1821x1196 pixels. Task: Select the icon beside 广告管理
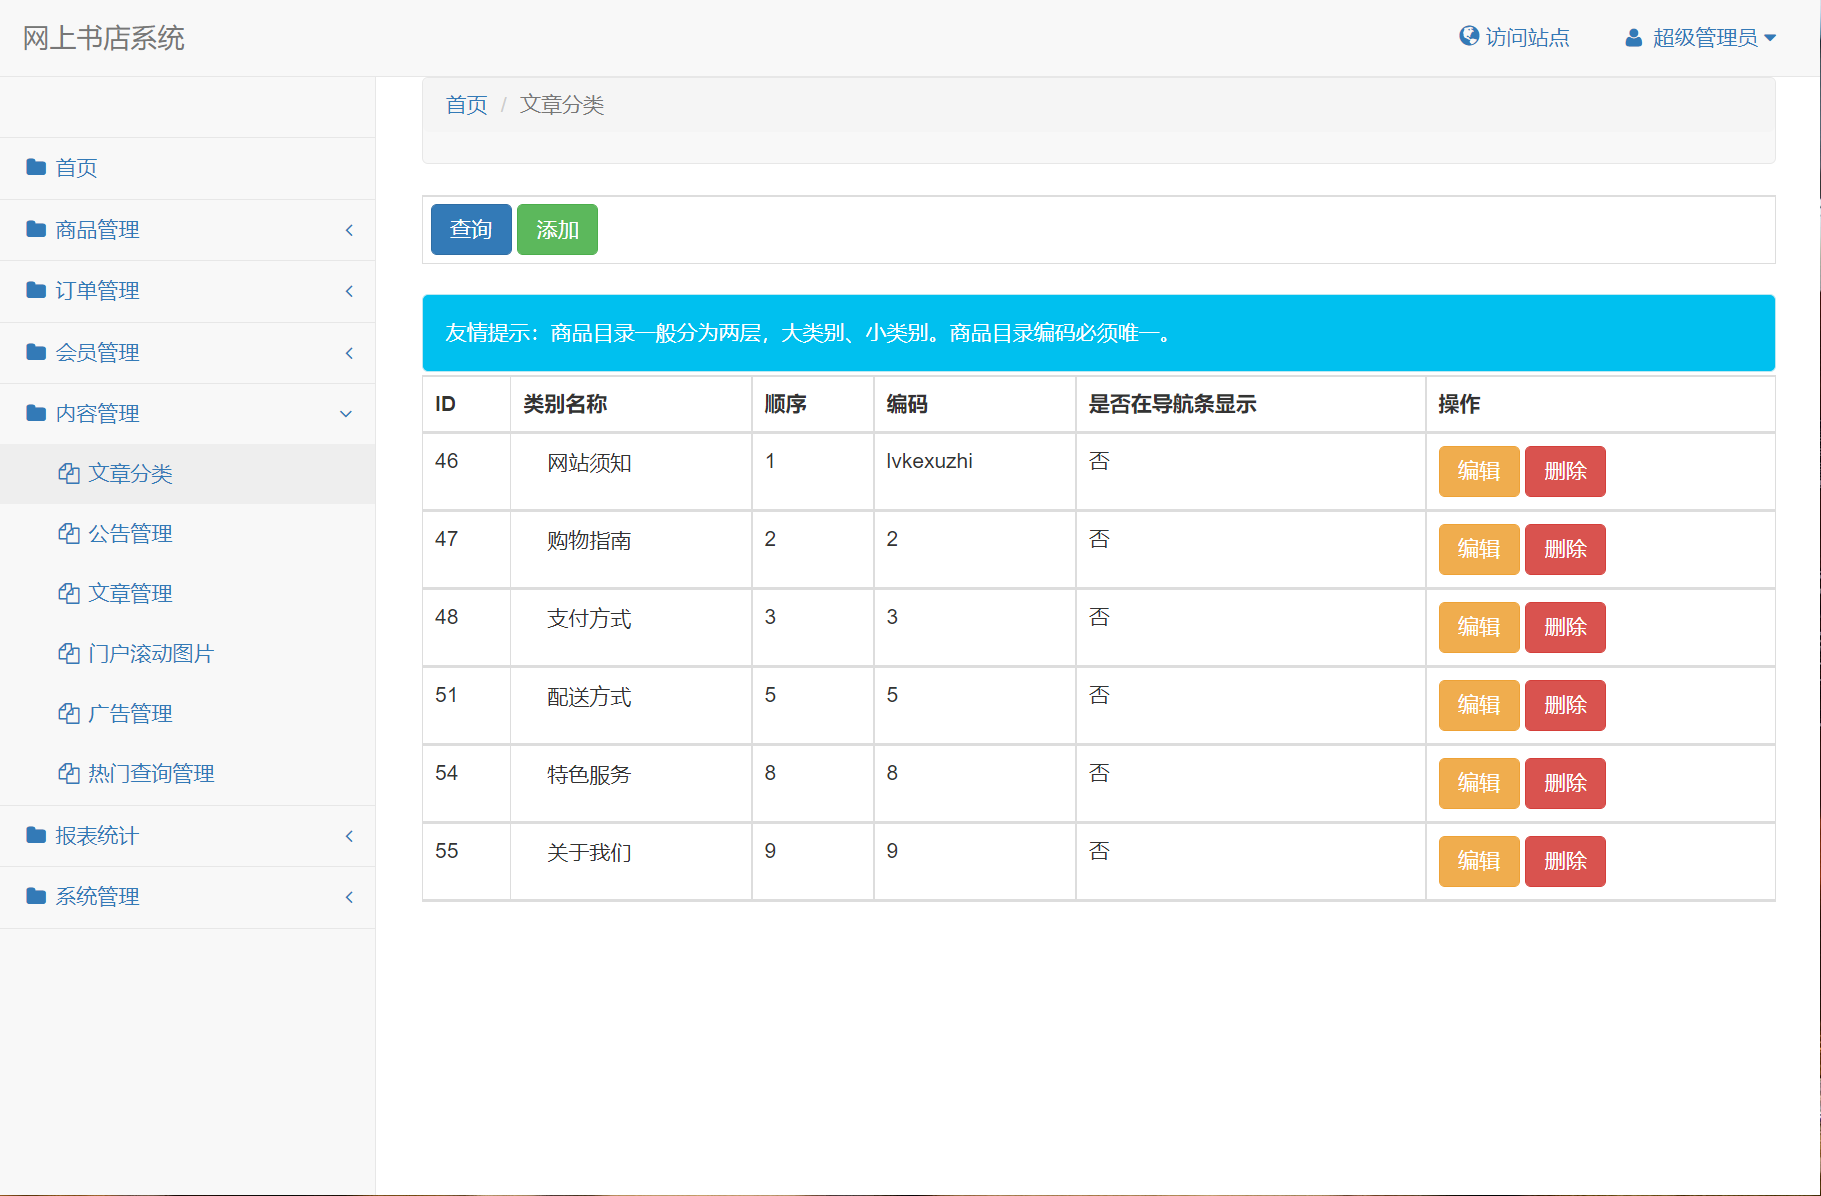68,713
